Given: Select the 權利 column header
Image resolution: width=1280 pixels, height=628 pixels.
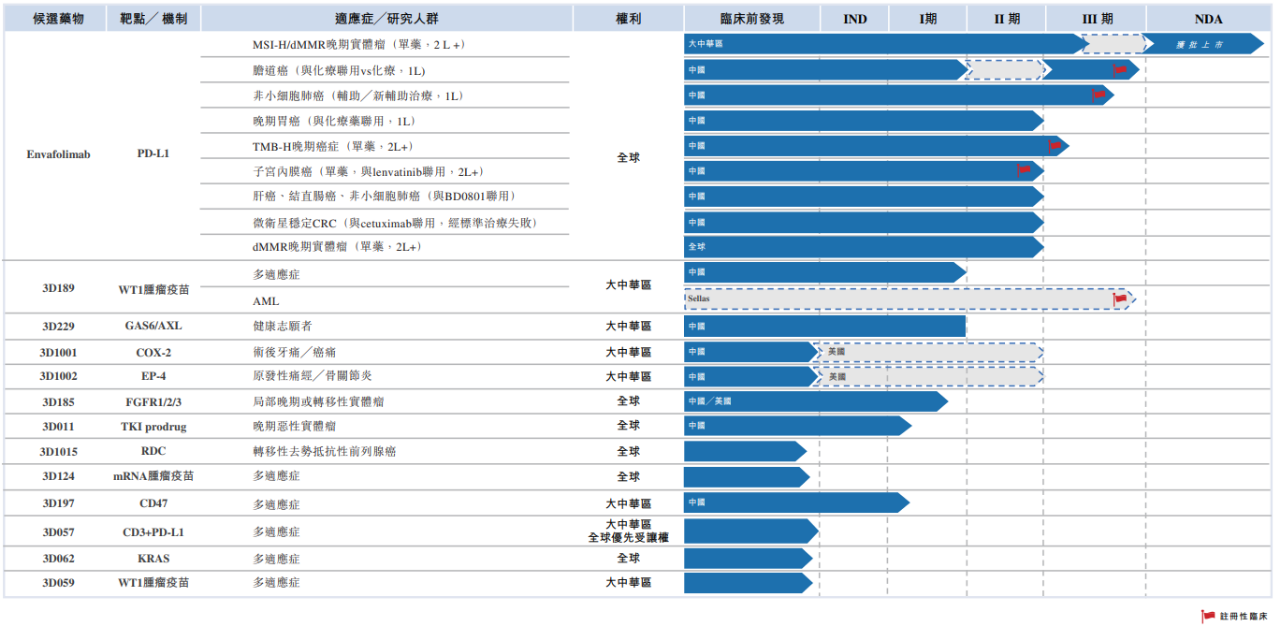Looking at the screenshot, I should coord(628,19).
